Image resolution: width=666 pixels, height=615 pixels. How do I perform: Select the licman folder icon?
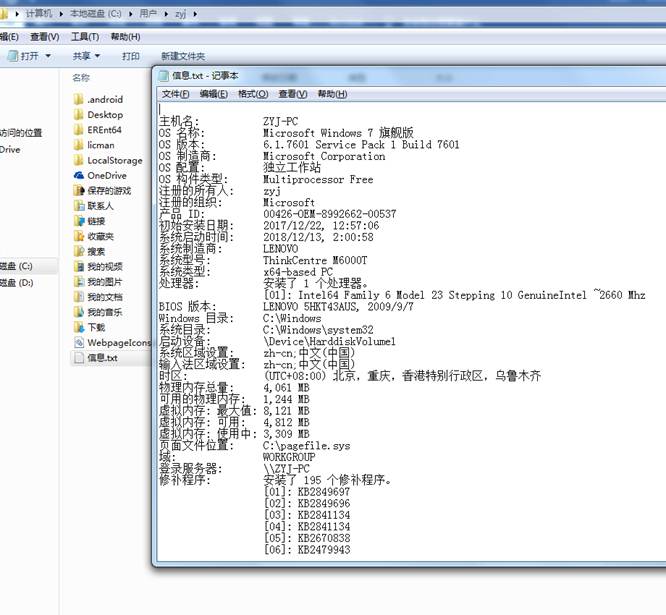point(78,145)
